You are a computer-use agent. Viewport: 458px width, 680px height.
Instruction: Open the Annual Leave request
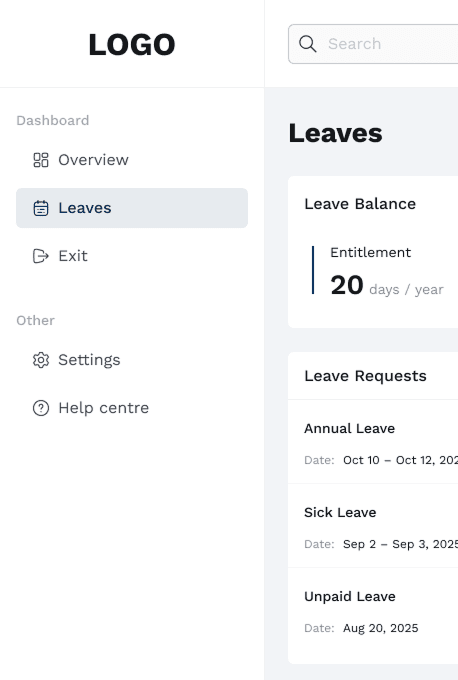coord(373,442)
